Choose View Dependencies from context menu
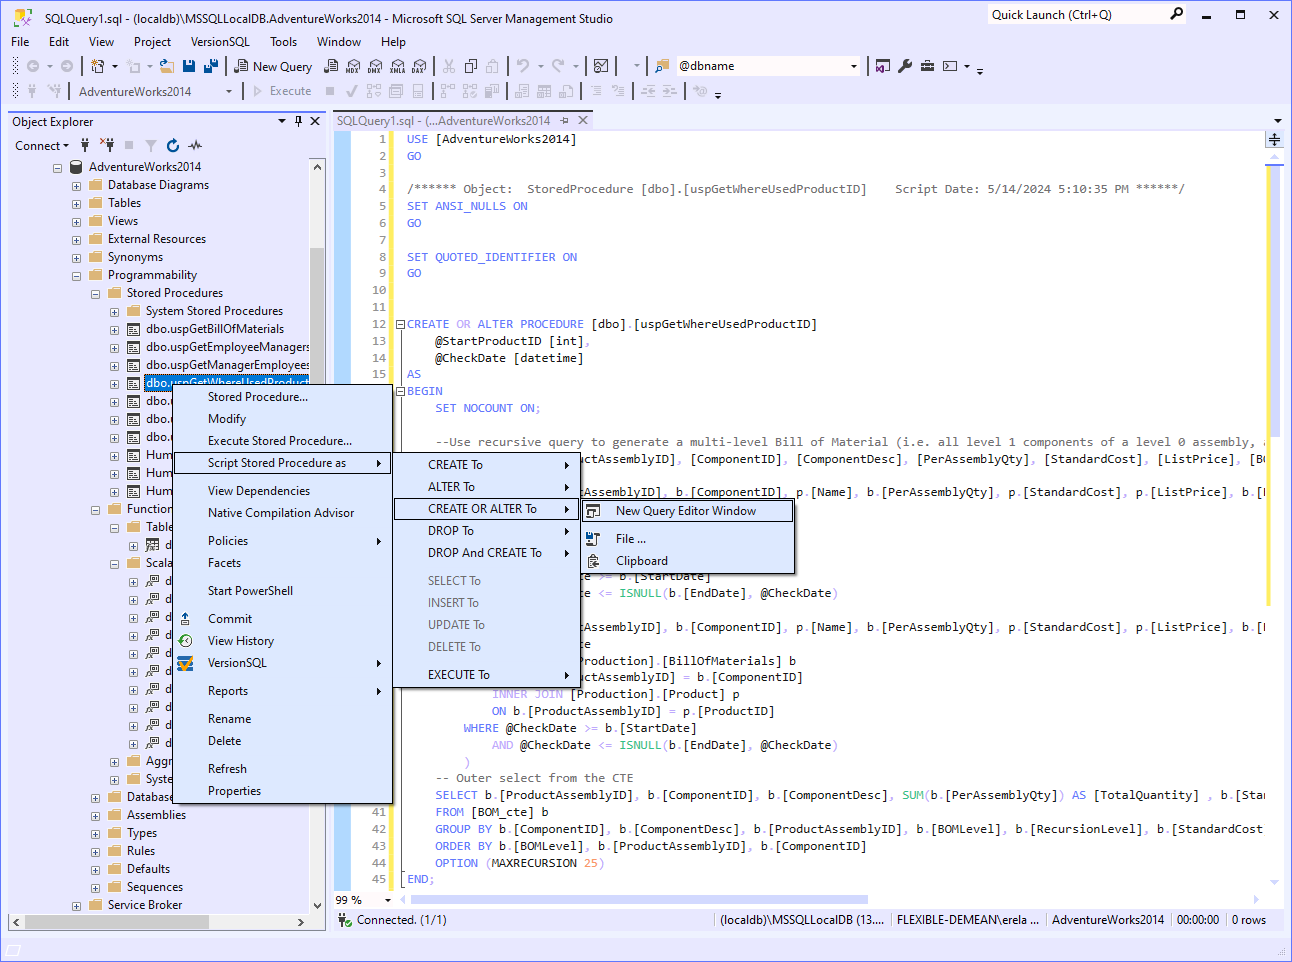 (258, 491)
